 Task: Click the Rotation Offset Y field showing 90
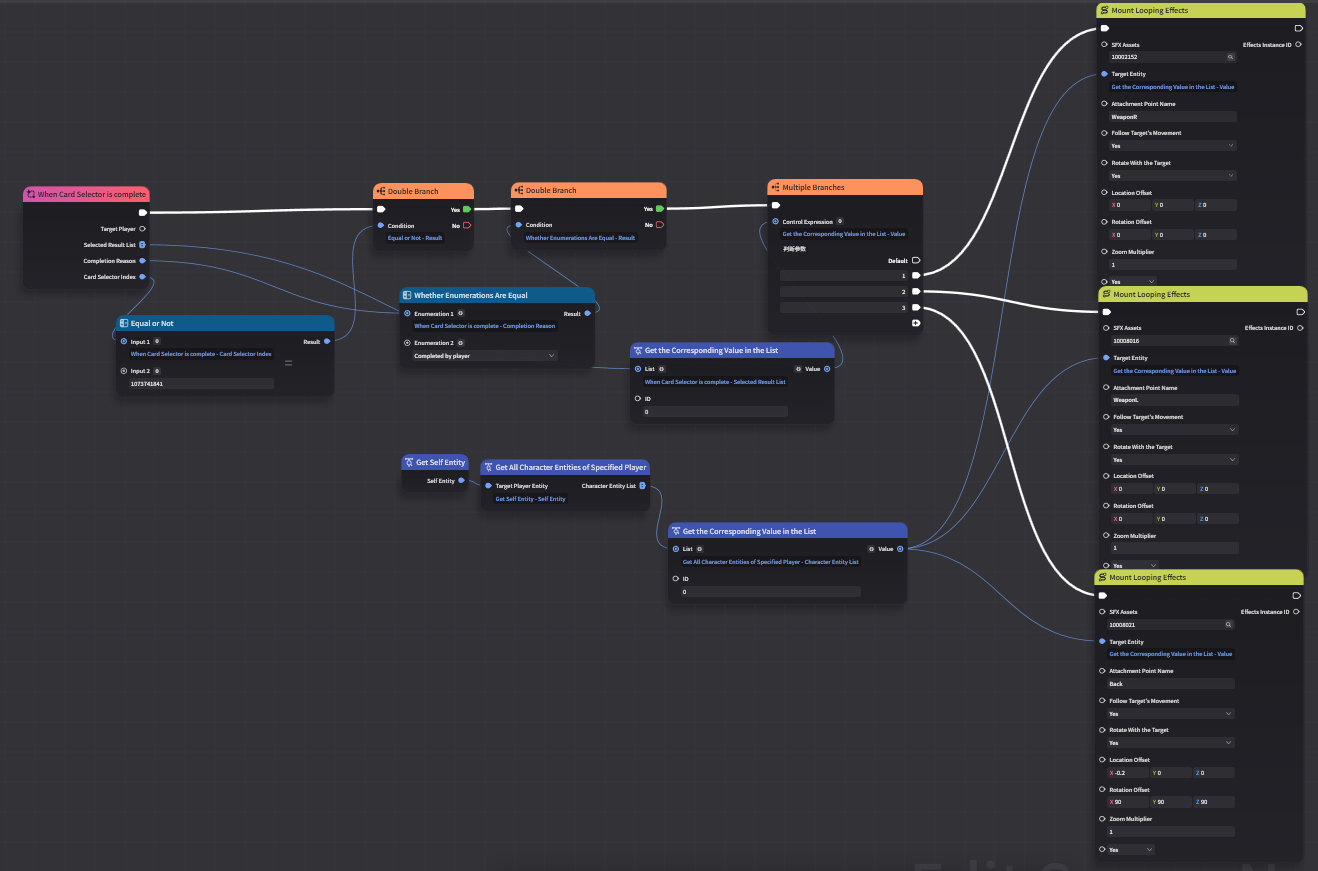1171,802
